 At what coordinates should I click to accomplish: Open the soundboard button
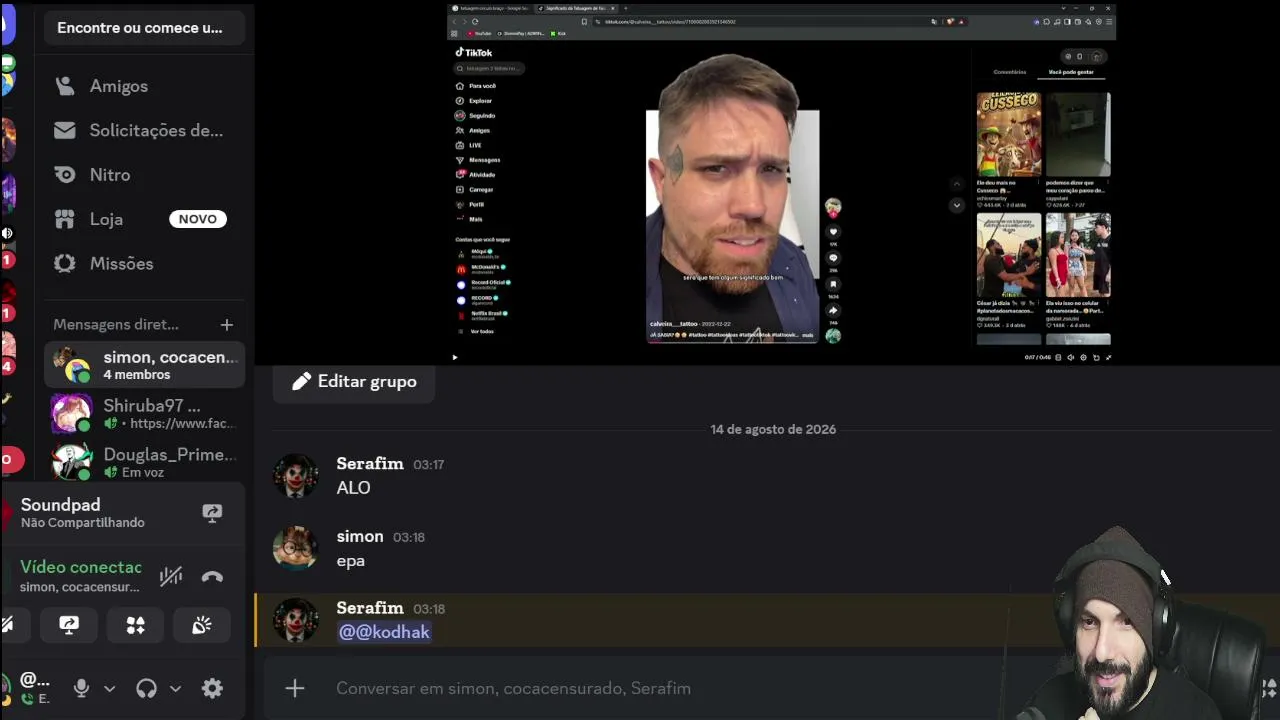202,625
